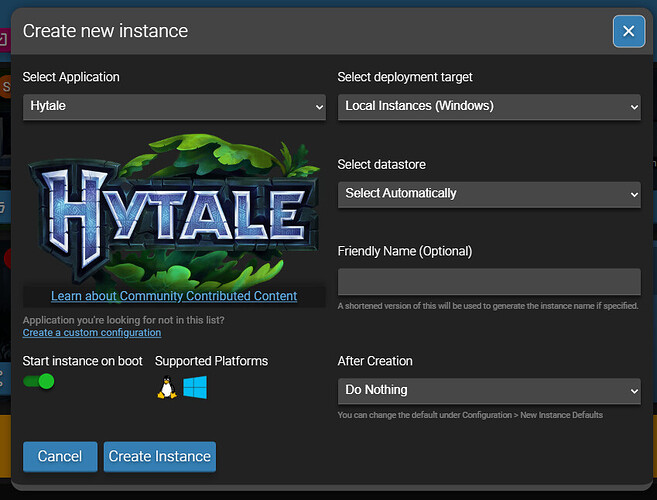The image size is (657, 500).
Task: Open the Select Application dropdown showing Hytale
Action: 174,106
